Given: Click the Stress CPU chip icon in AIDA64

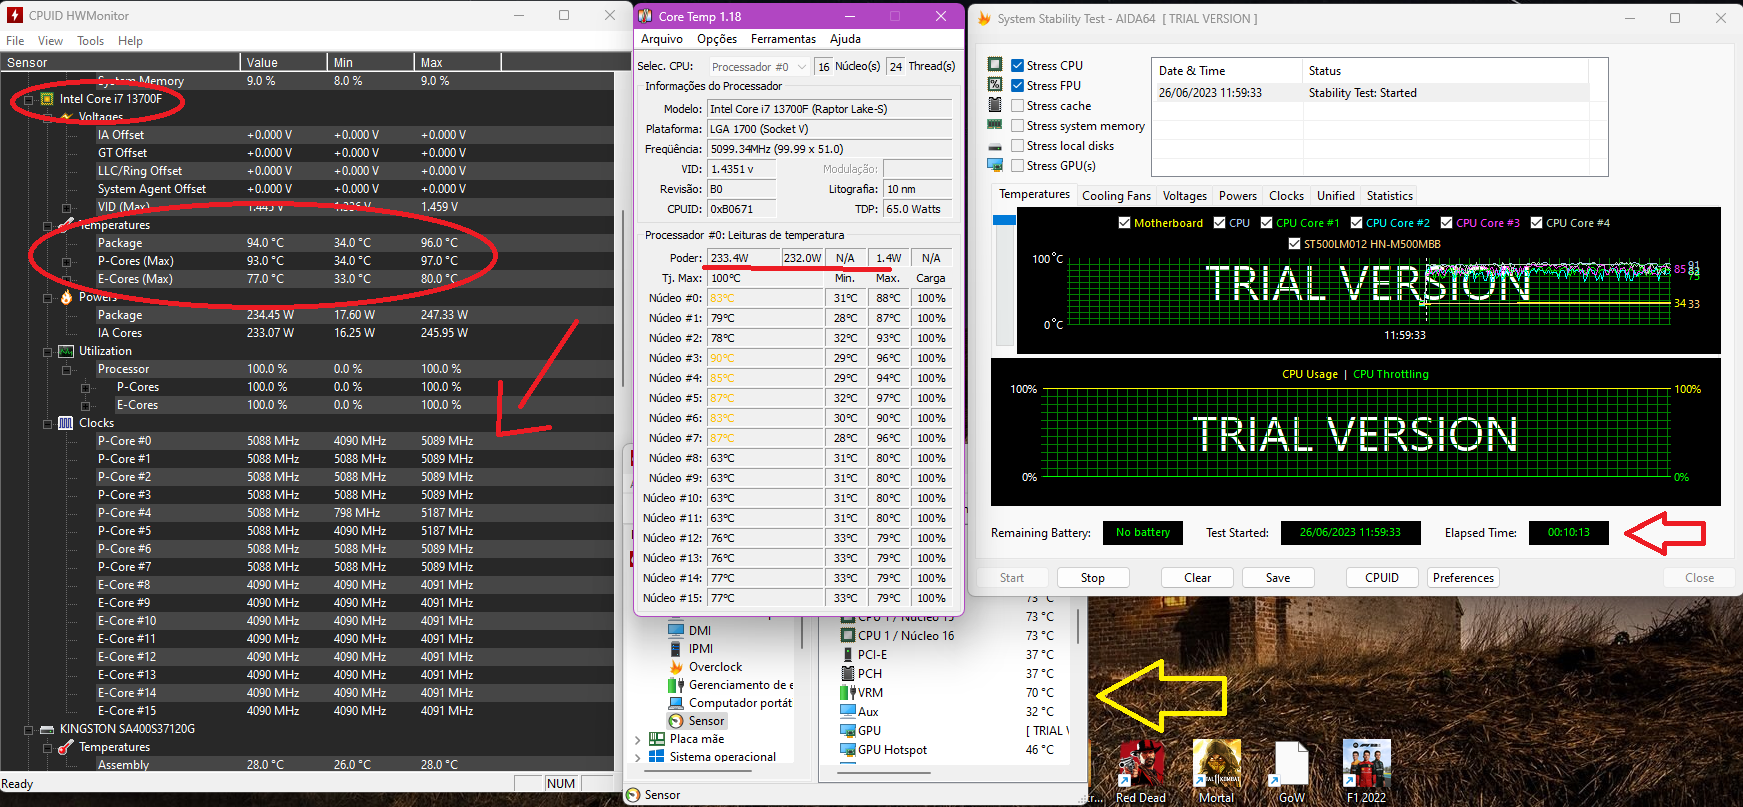Looking at the screenshot, I should pos(995,65).
